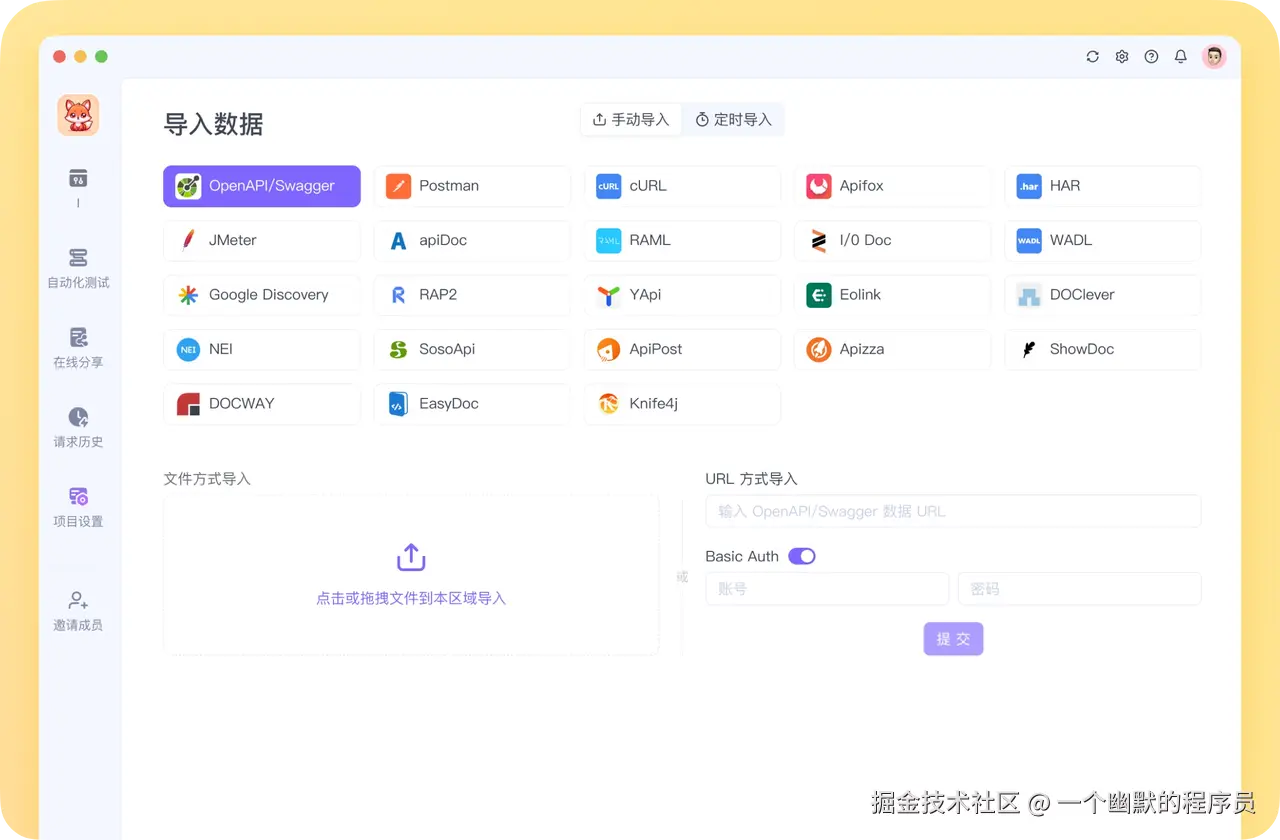Click the NEI icon
This screenshot has height=840, width=1280.
click(x=188, y=349)
